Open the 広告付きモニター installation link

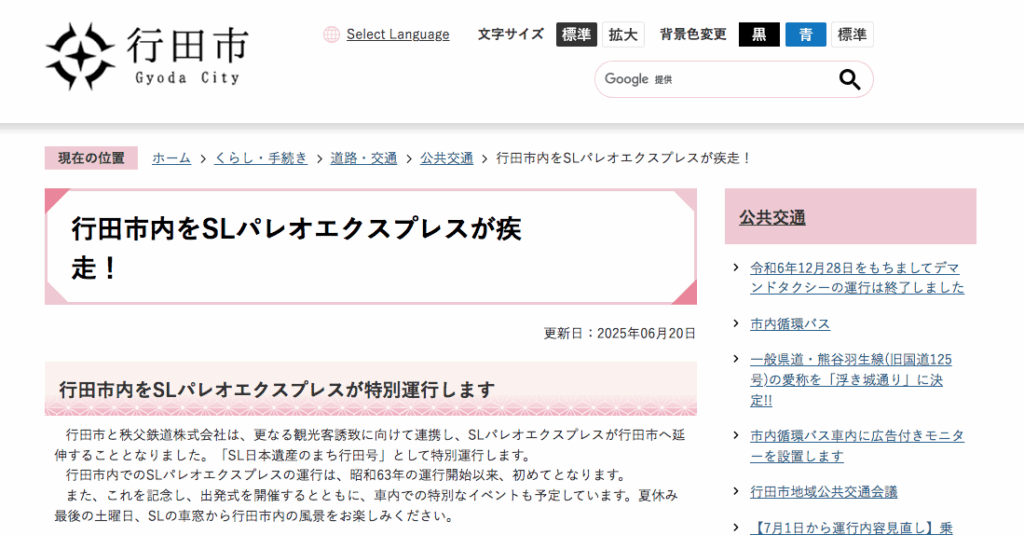point(857,446)
